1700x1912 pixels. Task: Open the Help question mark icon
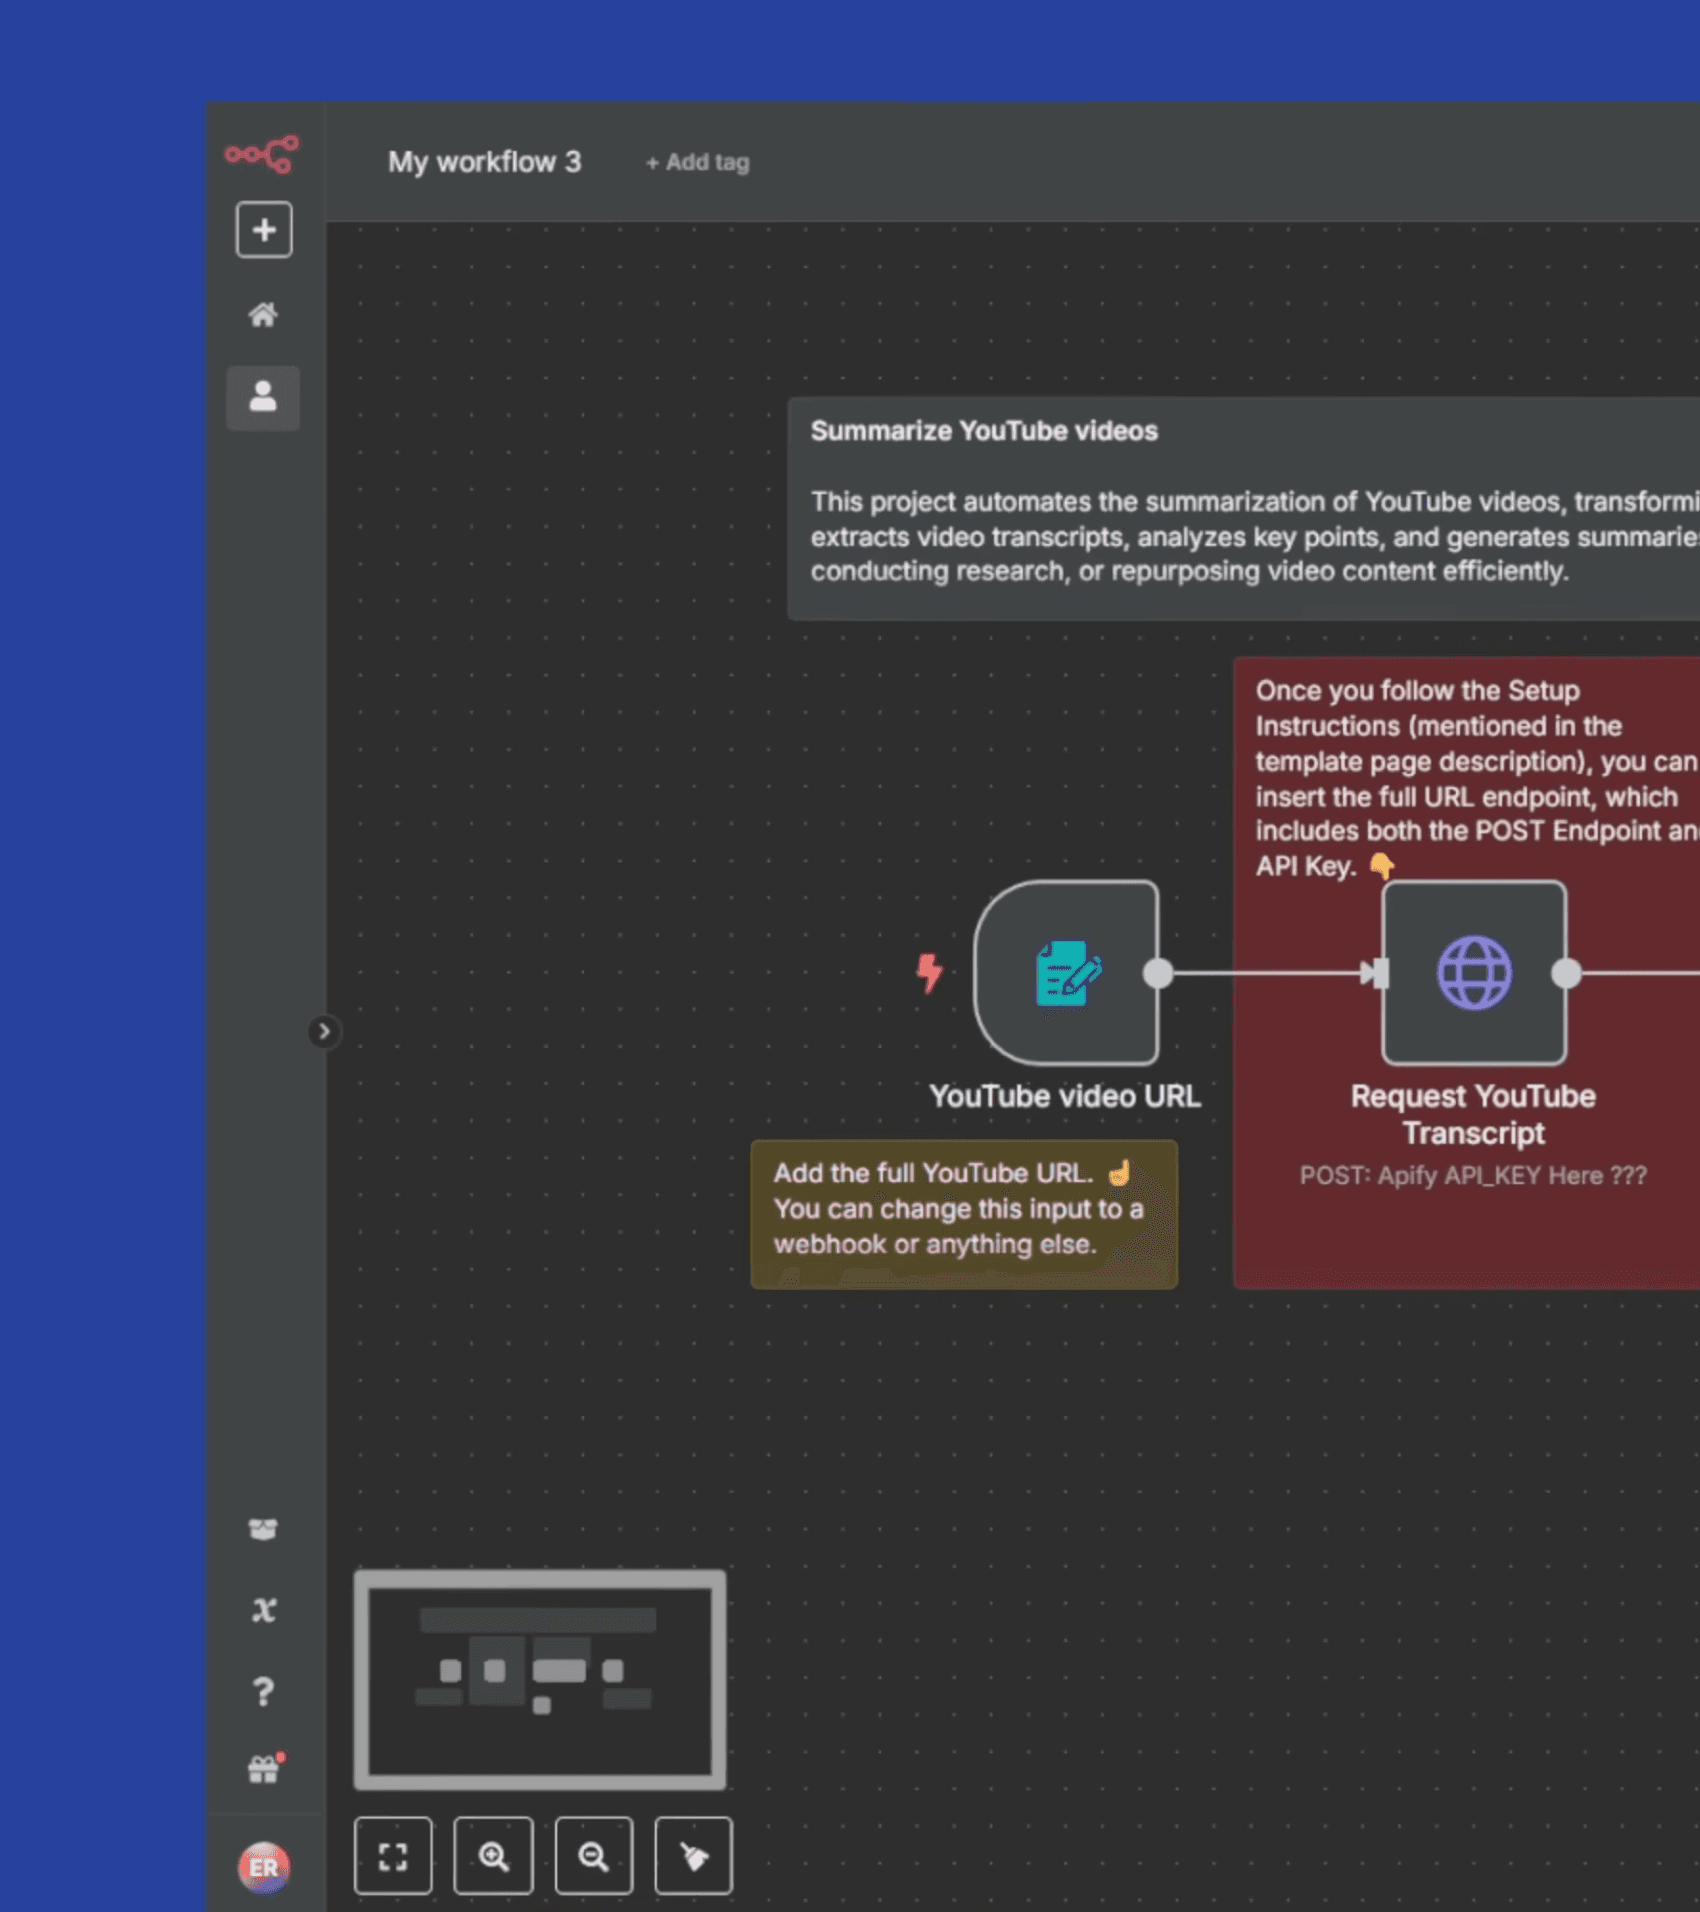(x=263, y=1691)
